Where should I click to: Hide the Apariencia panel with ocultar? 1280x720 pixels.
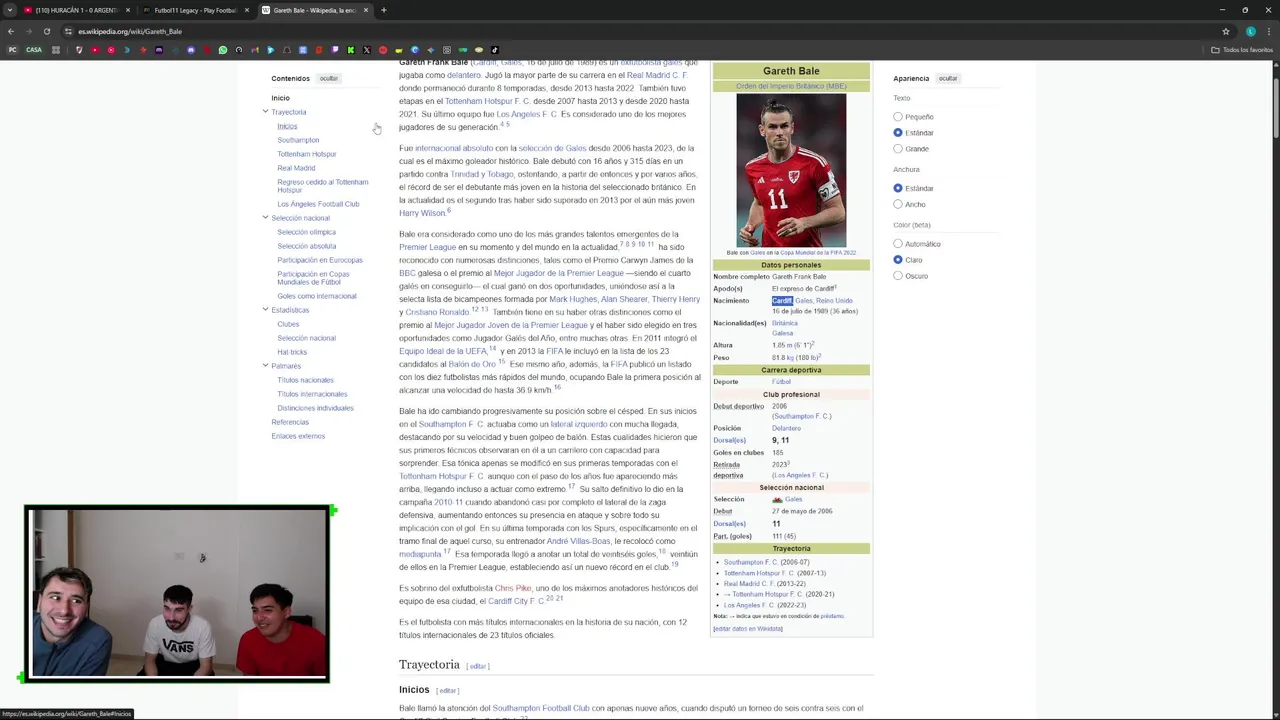948,78
